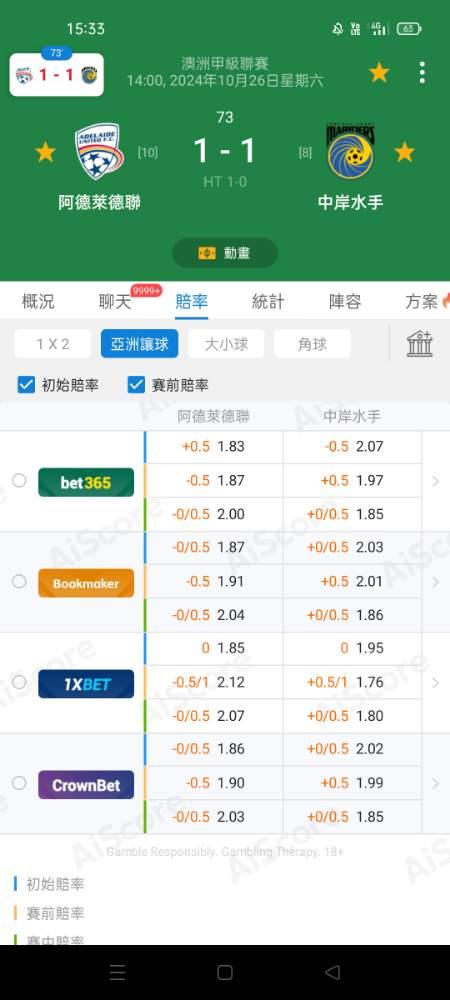Viewport: 450px width, 1000px height.
Task: Tap bet365 away pre-match odds 1.97
Action: [370, 480]
